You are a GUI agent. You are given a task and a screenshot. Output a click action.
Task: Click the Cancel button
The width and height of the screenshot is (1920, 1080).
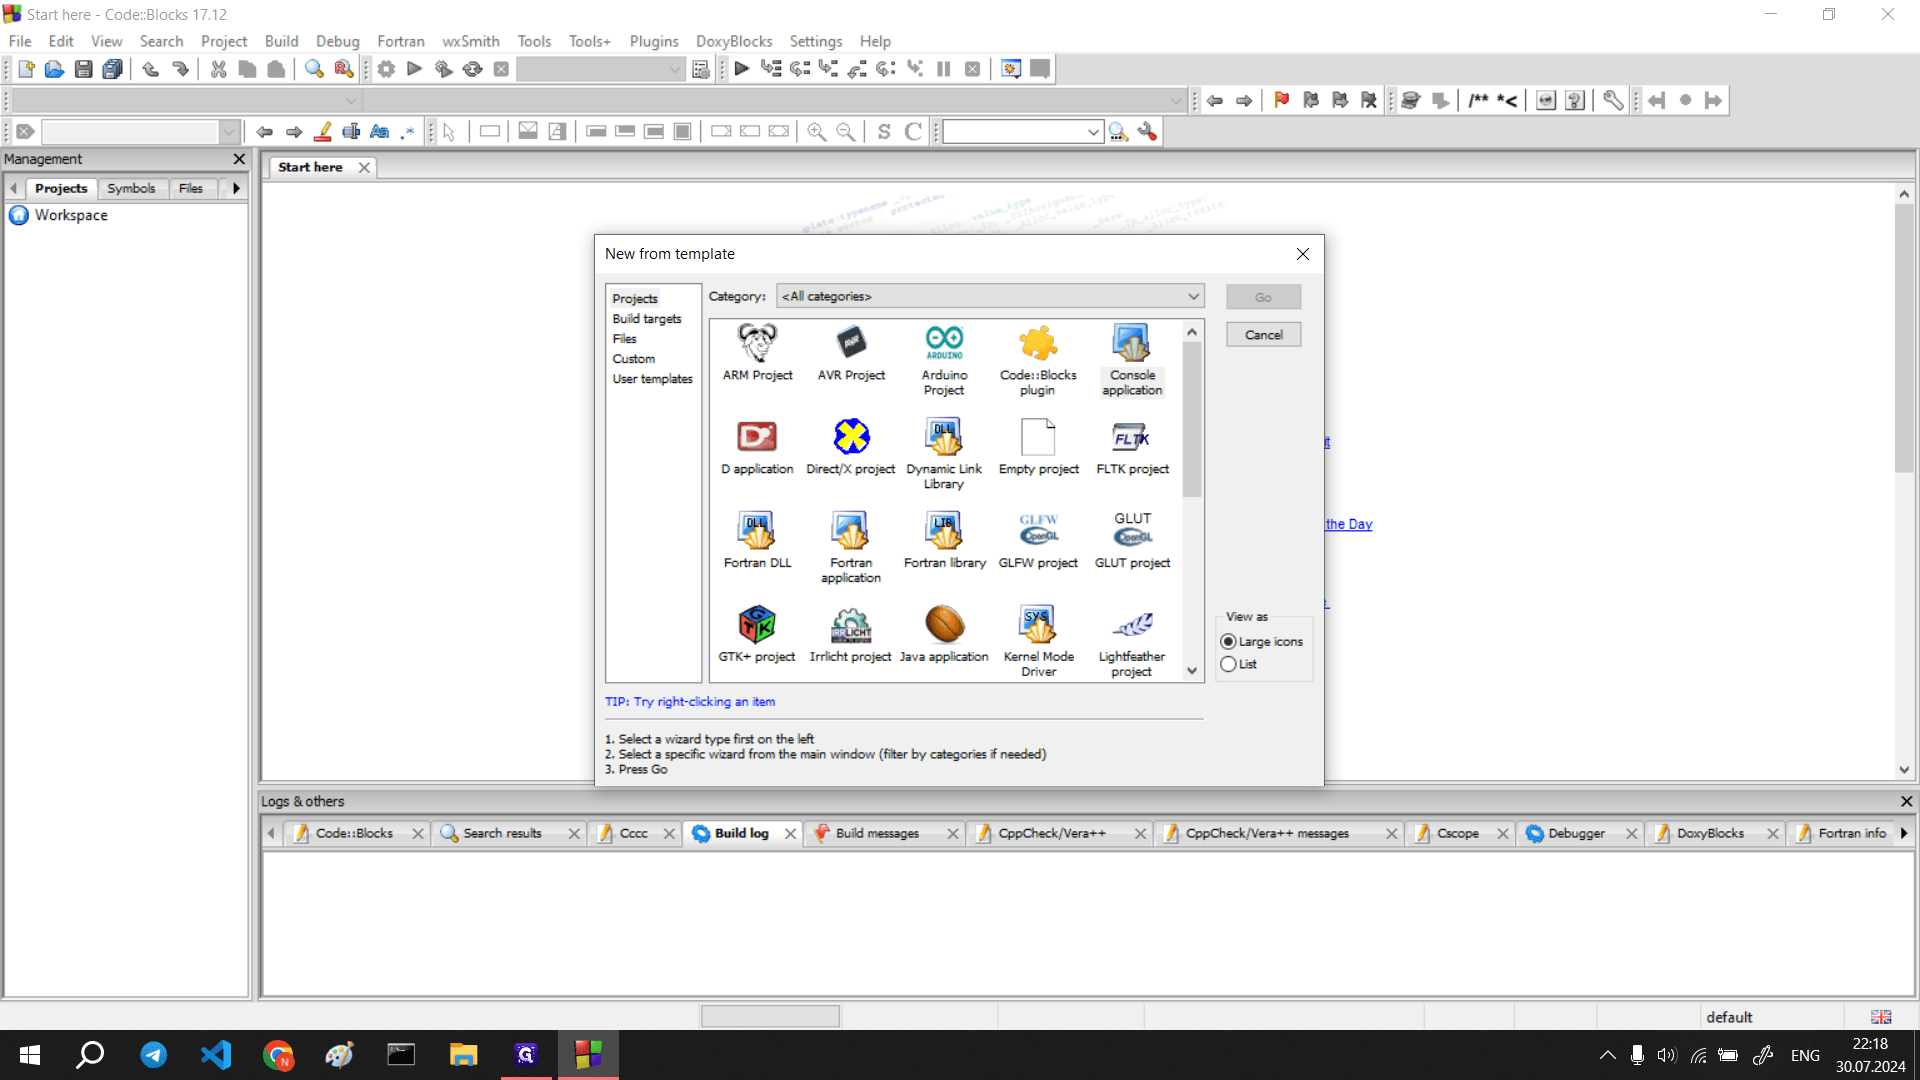pyautogui.click(x=1263, y=335)
